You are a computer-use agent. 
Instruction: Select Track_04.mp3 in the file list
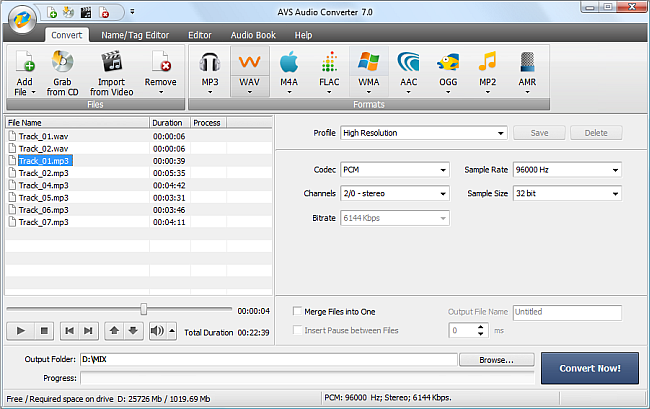click(x=44, y=185)
